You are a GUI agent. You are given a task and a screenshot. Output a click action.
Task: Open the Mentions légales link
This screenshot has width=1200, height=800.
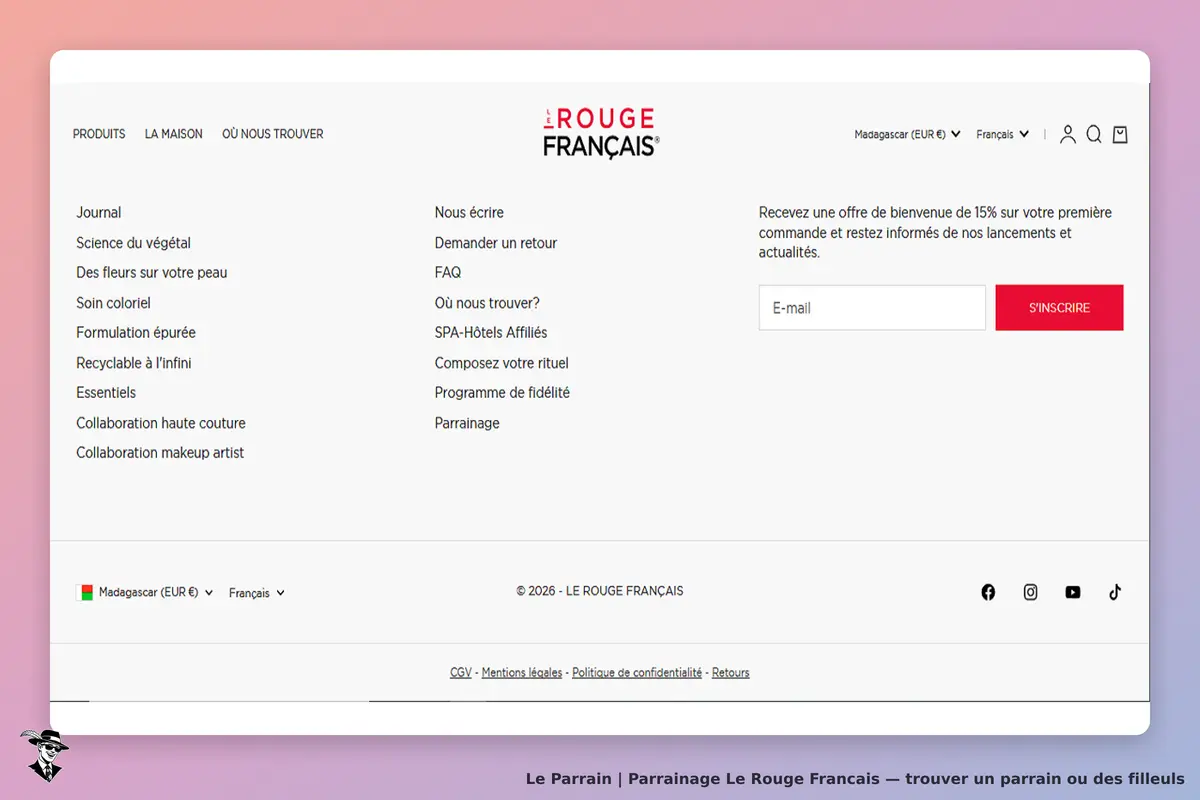tap(522, 673)
